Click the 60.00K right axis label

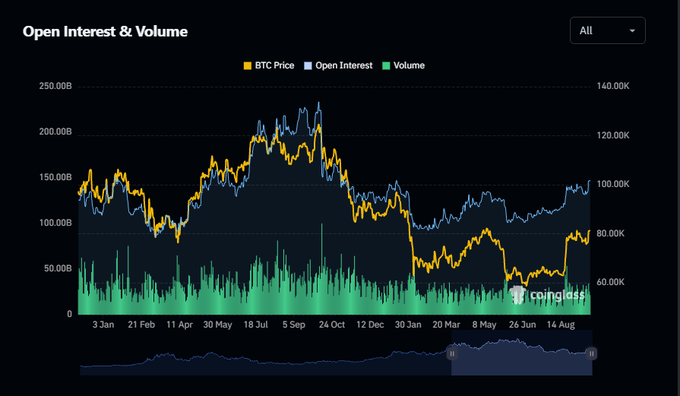(x=611, y=282)
